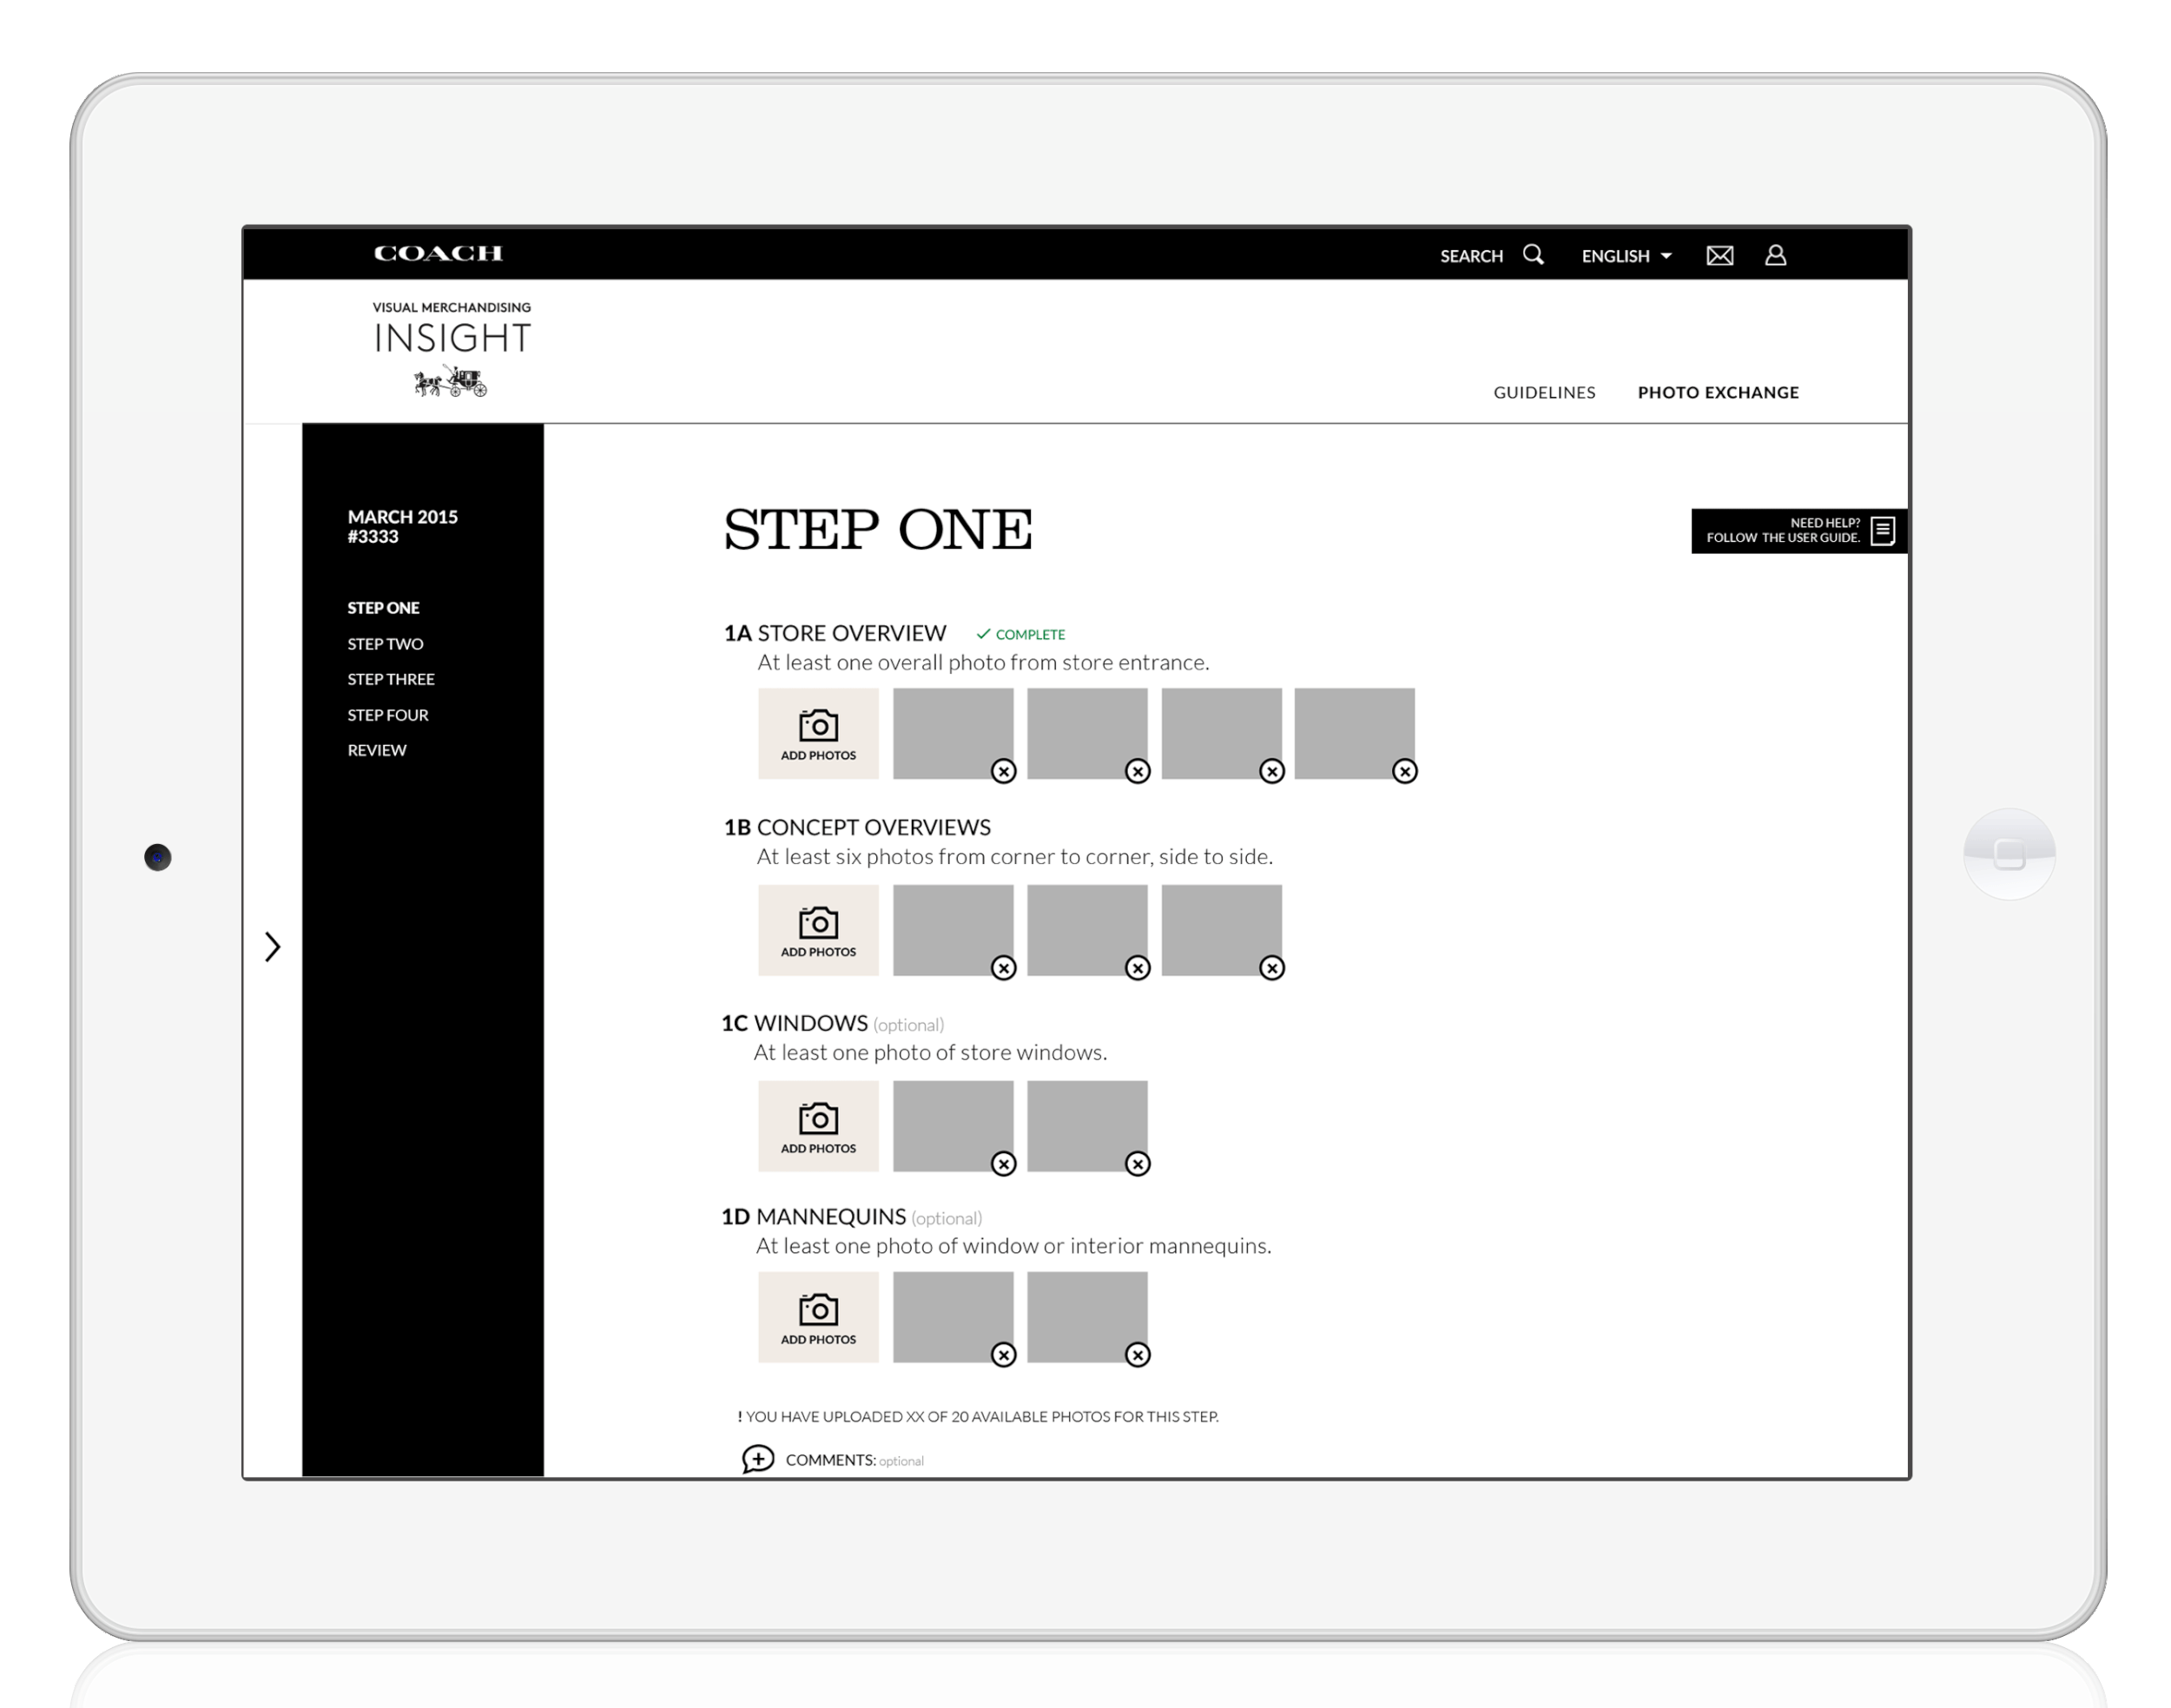Go to Guidelines tab
The height and width of the screenshot is (1708, 2171).
[x=1543, y=392]
